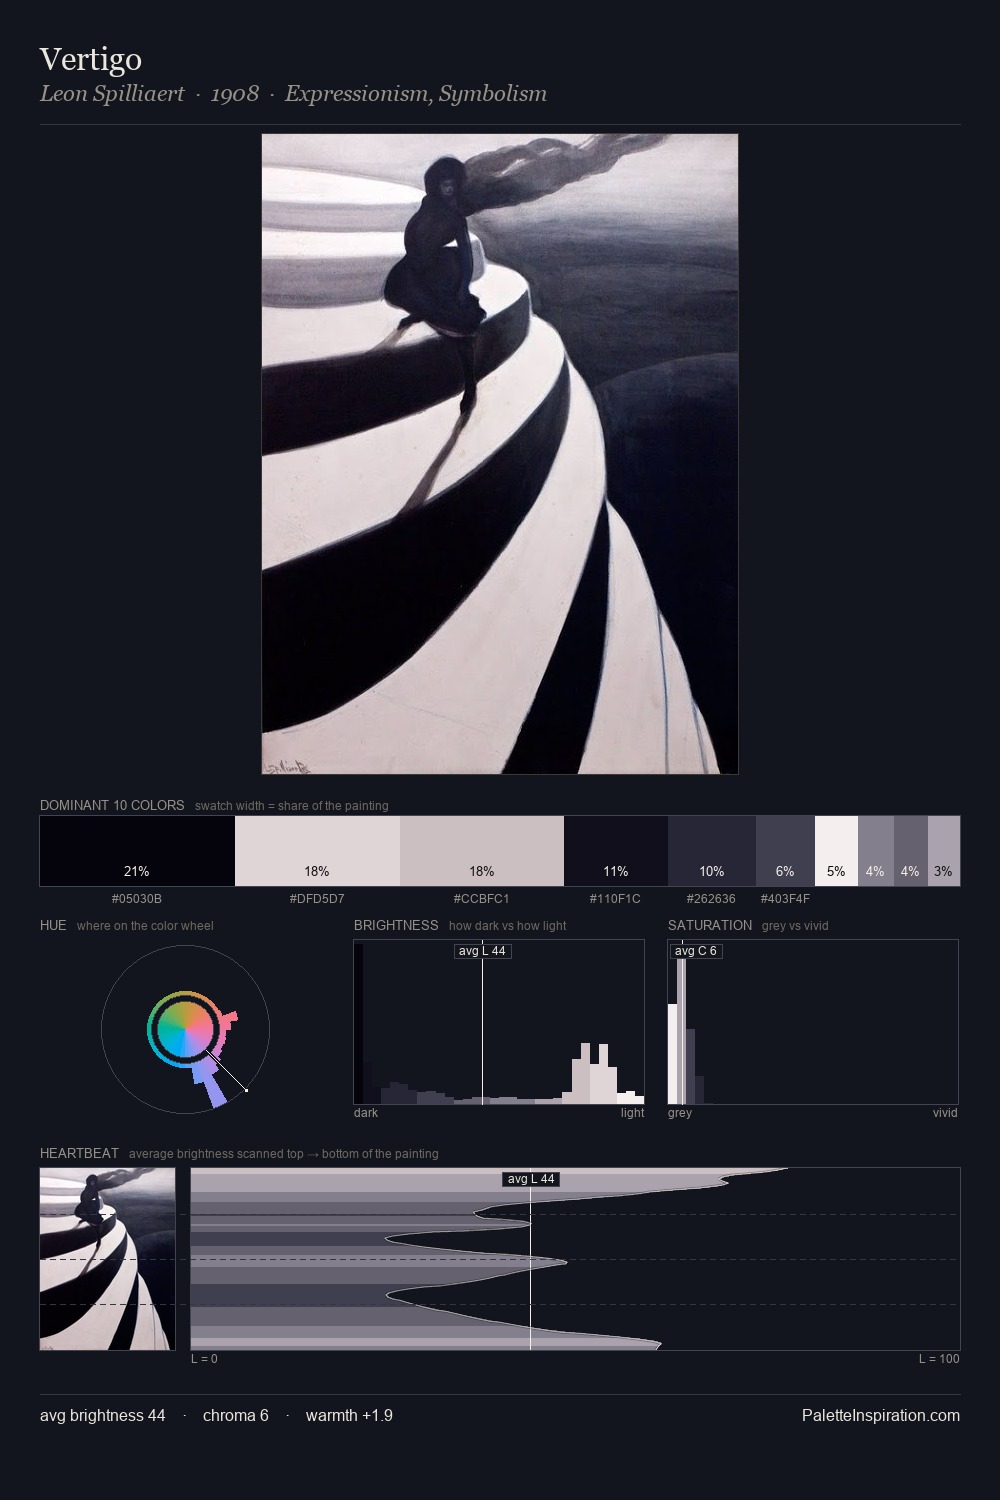Screen dimensions: 1000x1500
Task: Click the hex code #DFD5D7
Action: coord(317,899)
